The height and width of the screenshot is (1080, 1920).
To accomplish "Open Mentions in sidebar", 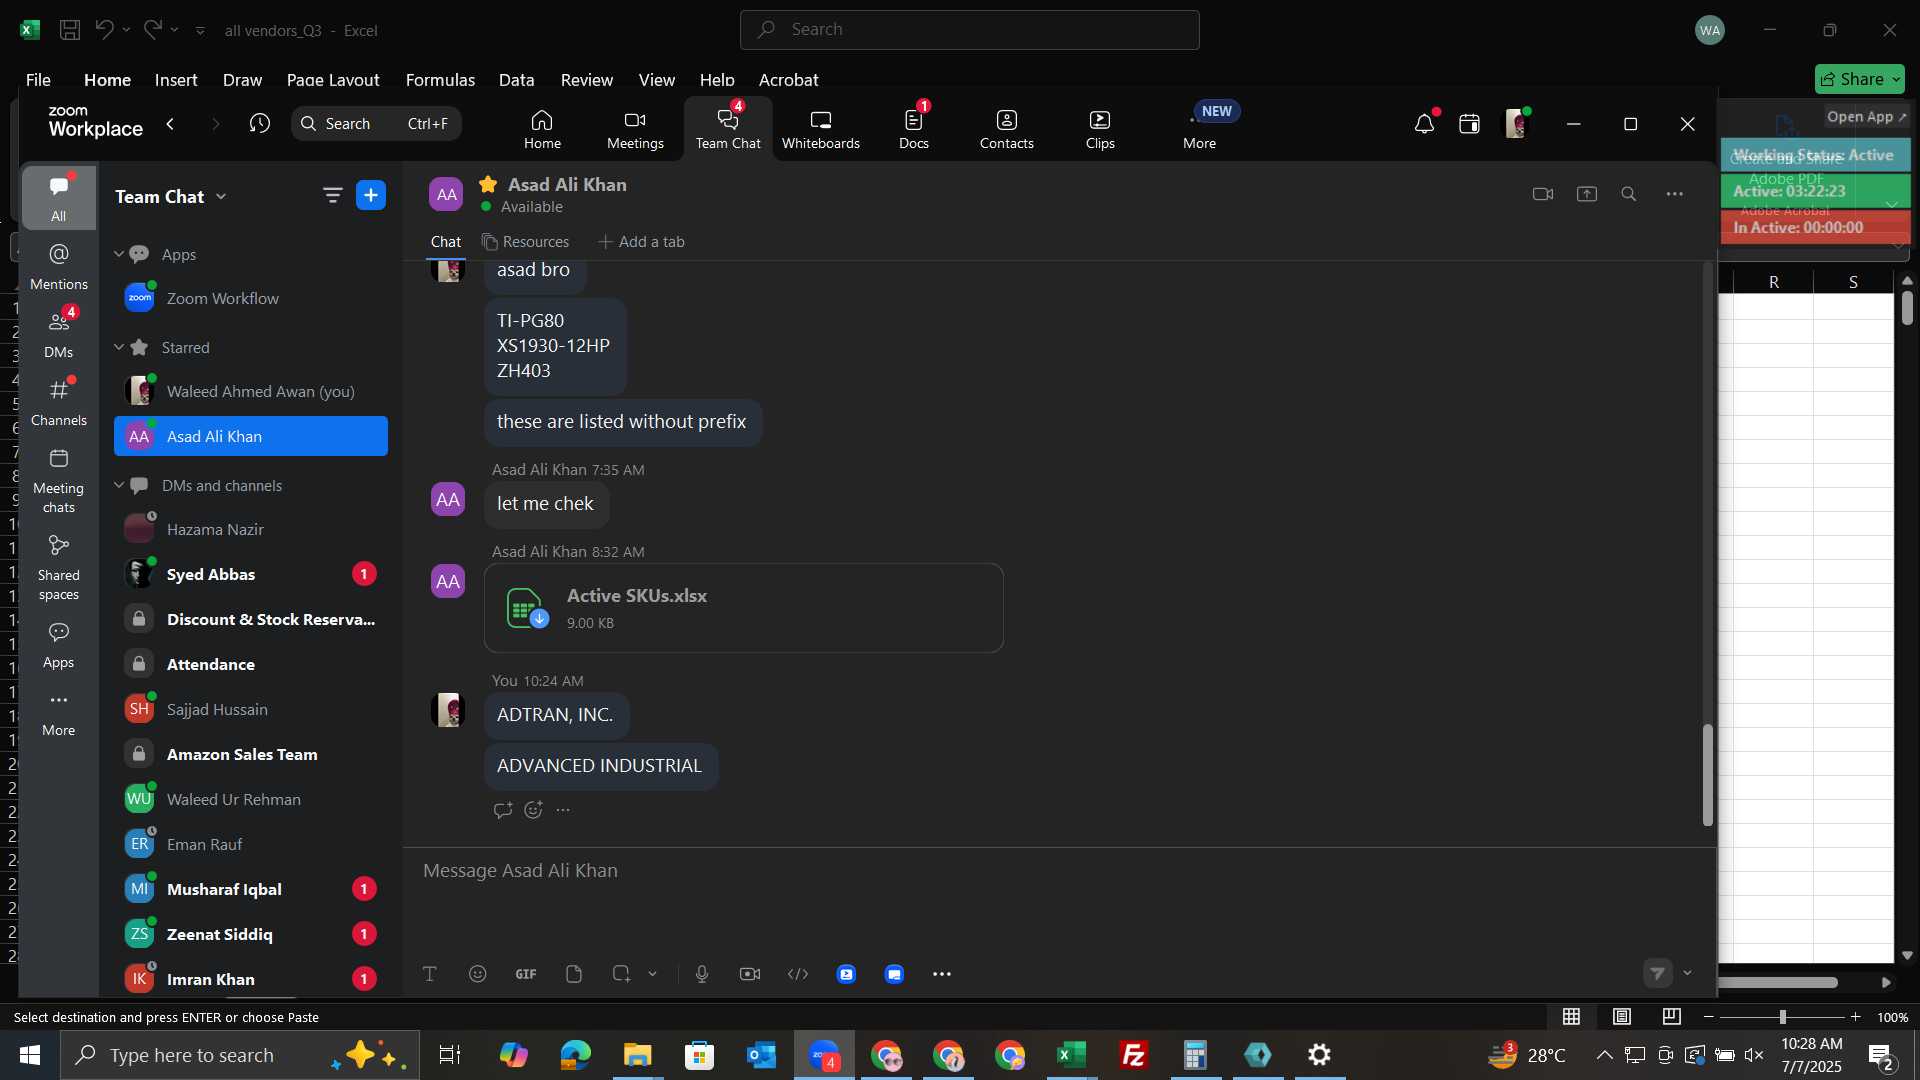I will click(59, 267).
